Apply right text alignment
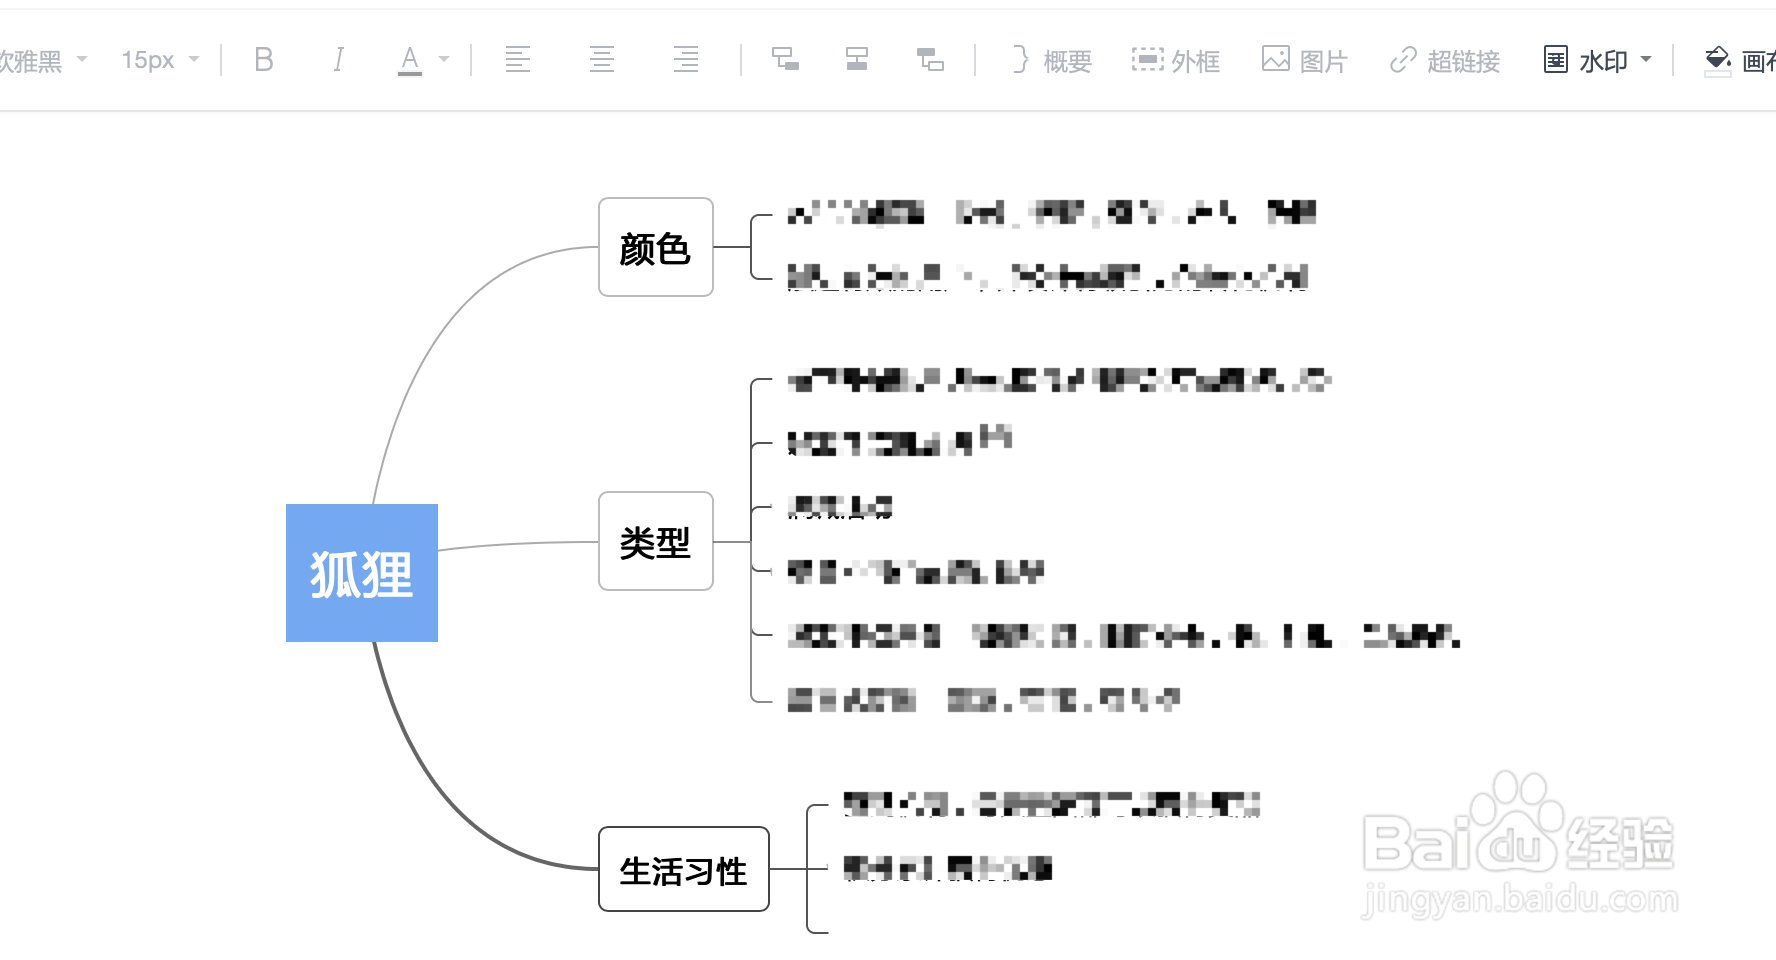1776x960 pixels. (x=686, y=60)
